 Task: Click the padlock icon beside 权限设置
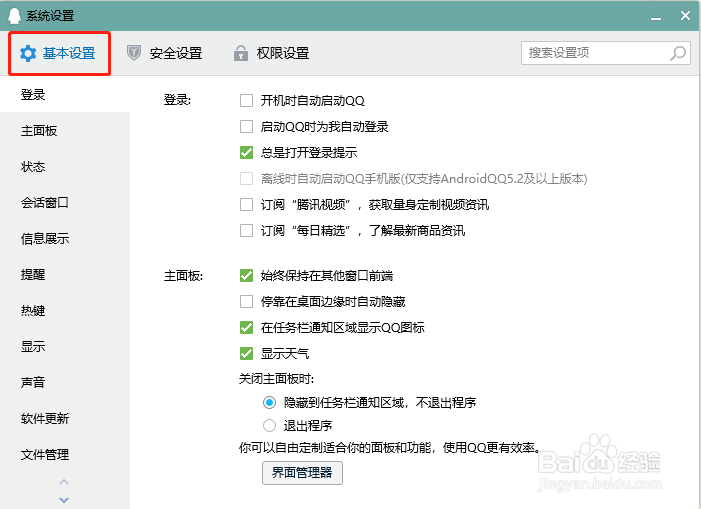tap(241, 53)
